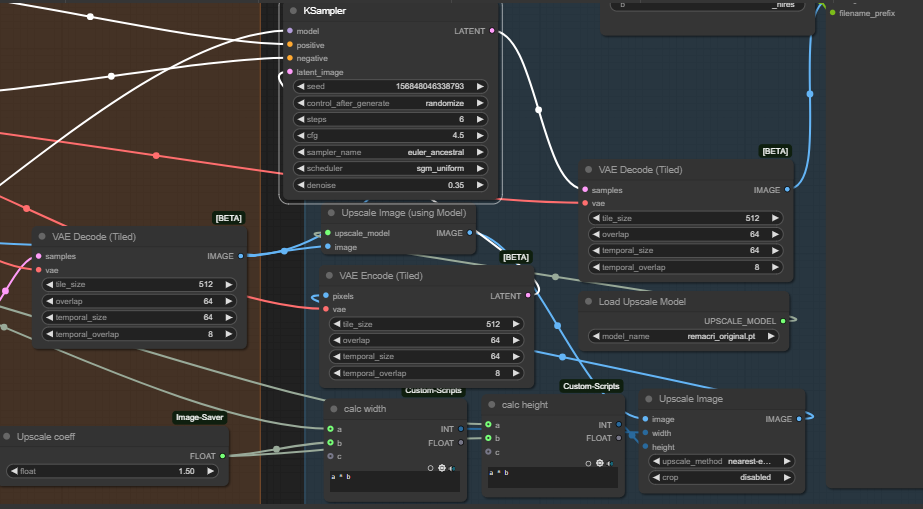Click the denoise value field in KSampler

390,185
